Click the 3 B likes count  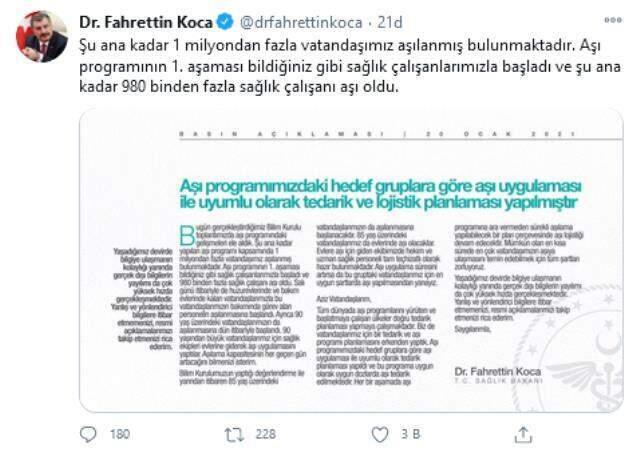coord(411,434)
